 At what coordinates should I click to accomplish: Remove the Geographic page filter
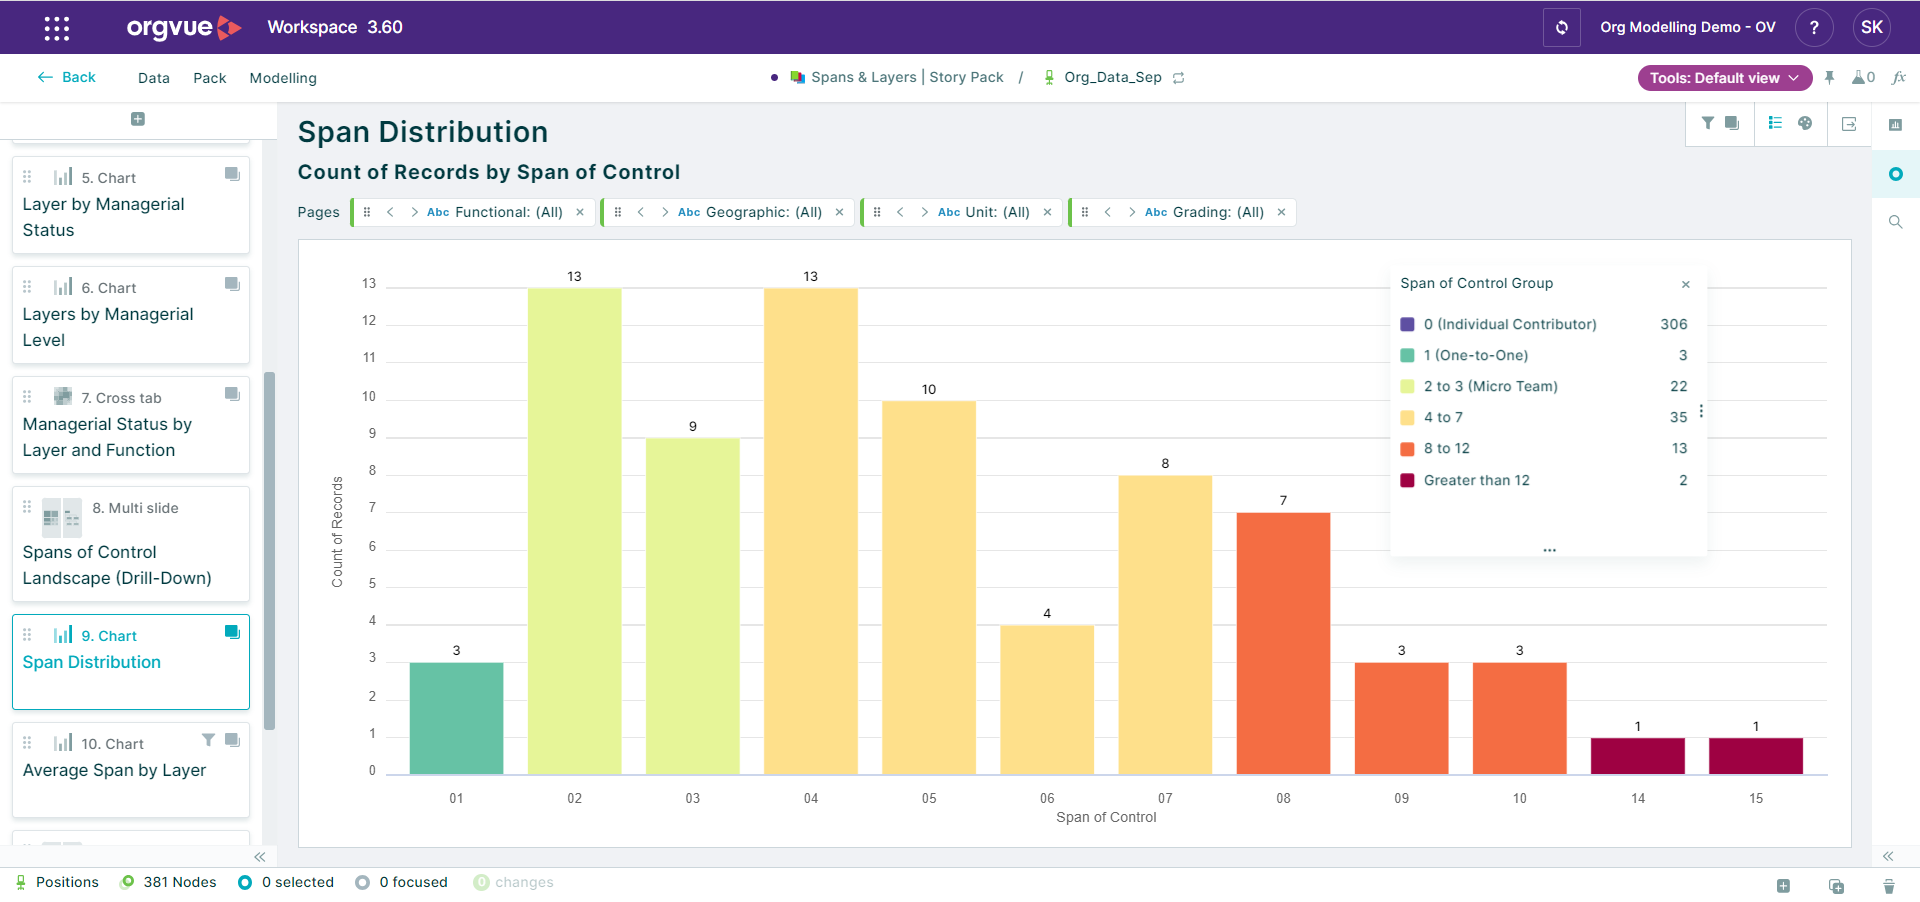click(x=839, y=212)
